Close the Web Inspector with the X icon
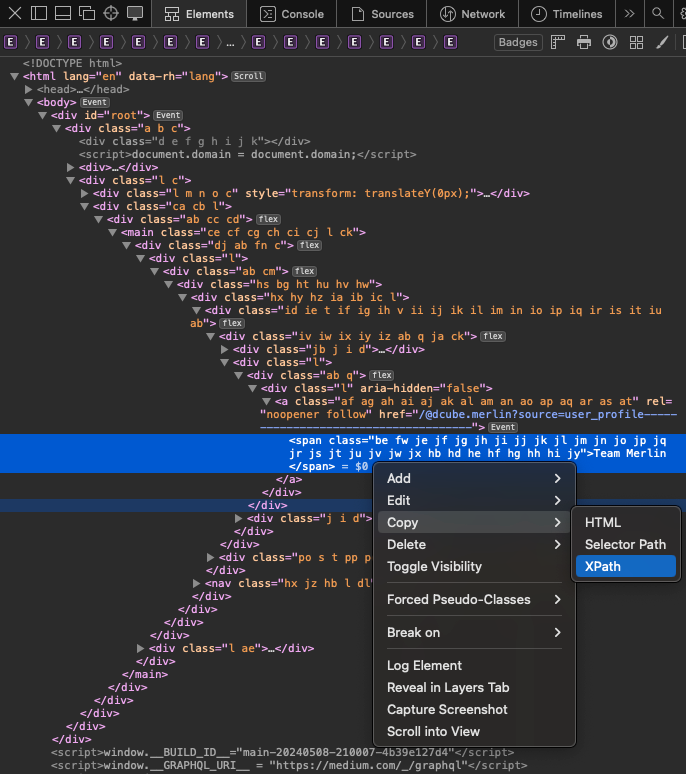The width and height of the screenshot is (686, 774). click(x=15, y=13)
